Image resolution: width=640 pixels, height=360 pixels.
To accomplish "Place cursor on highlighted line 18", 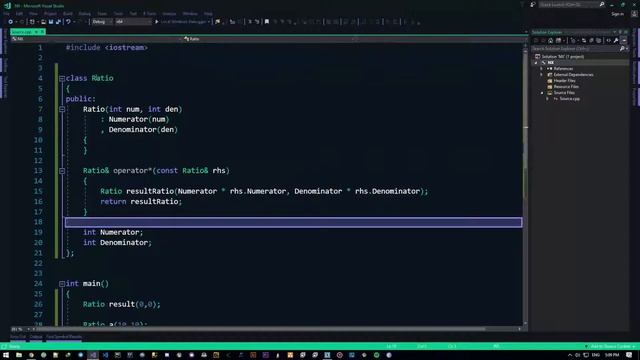I will click(x=293, y=222).
